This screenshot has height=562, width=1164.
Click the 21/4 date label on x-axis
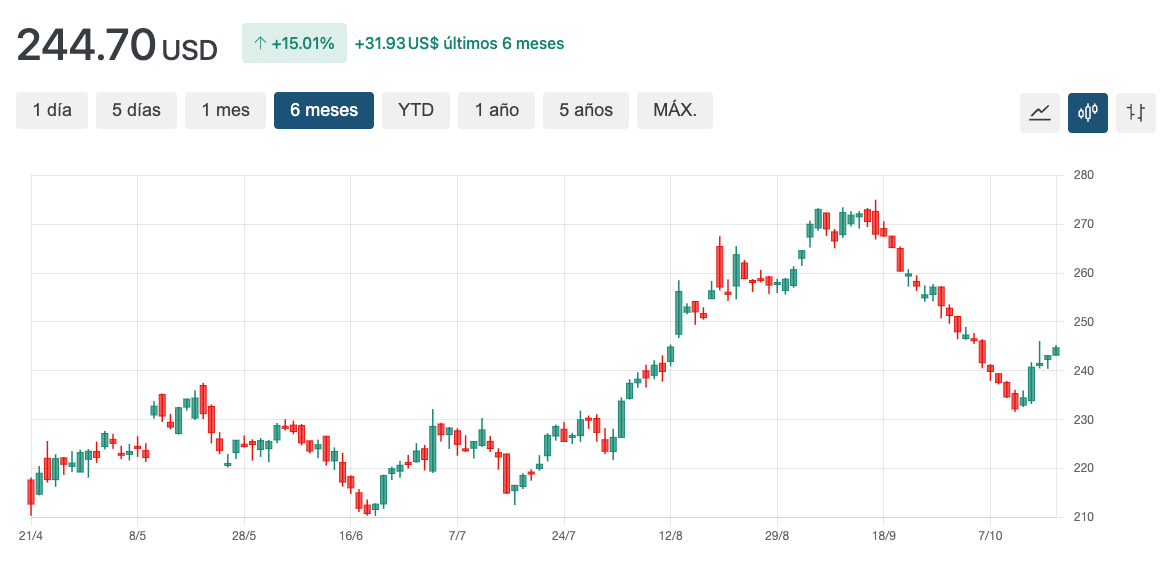click(x=31, y=536)
